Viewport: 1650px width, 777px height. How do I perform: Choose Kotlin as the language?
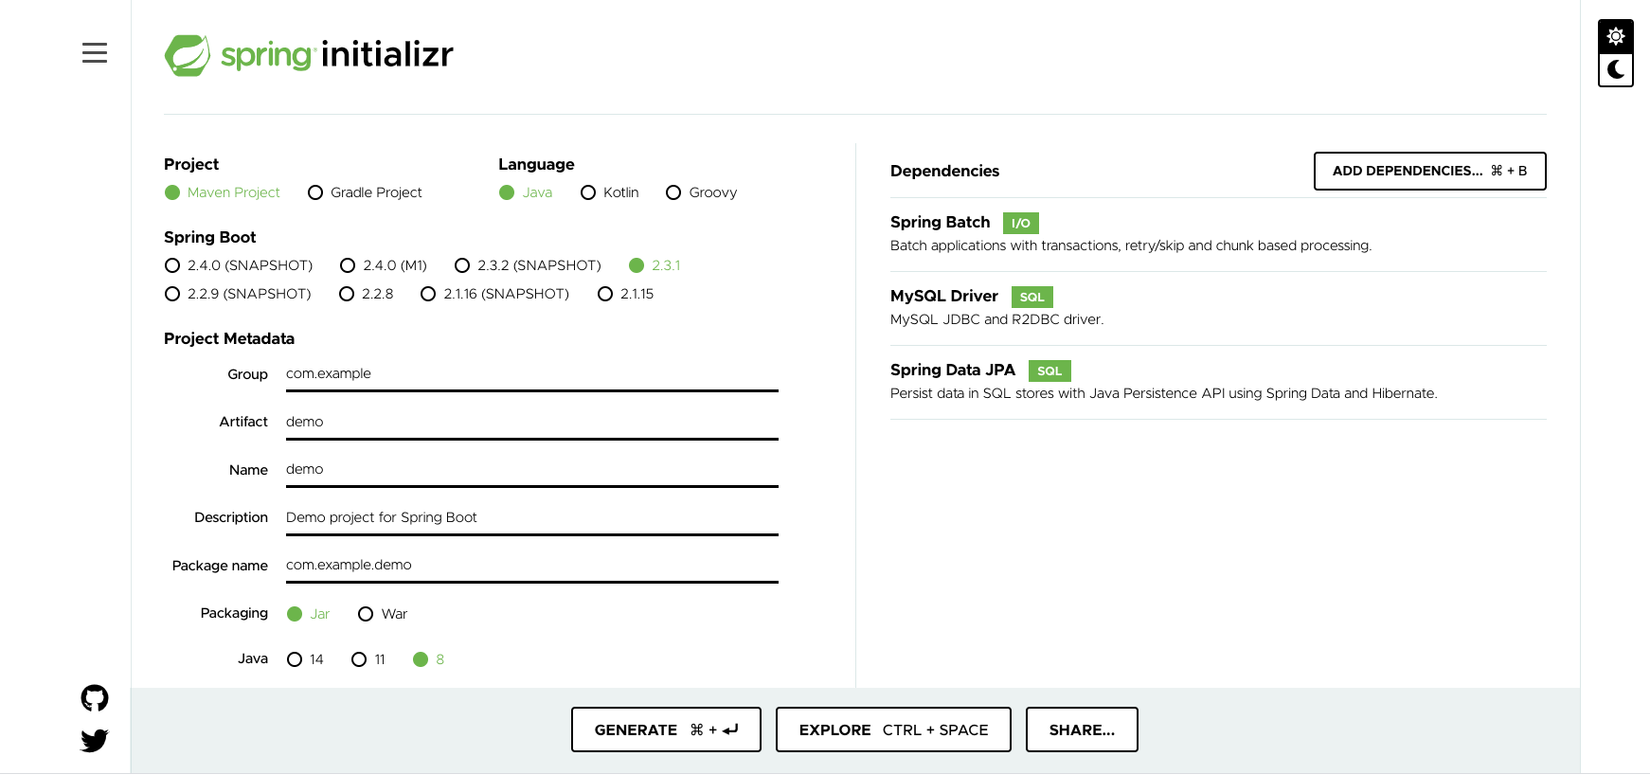588,193
